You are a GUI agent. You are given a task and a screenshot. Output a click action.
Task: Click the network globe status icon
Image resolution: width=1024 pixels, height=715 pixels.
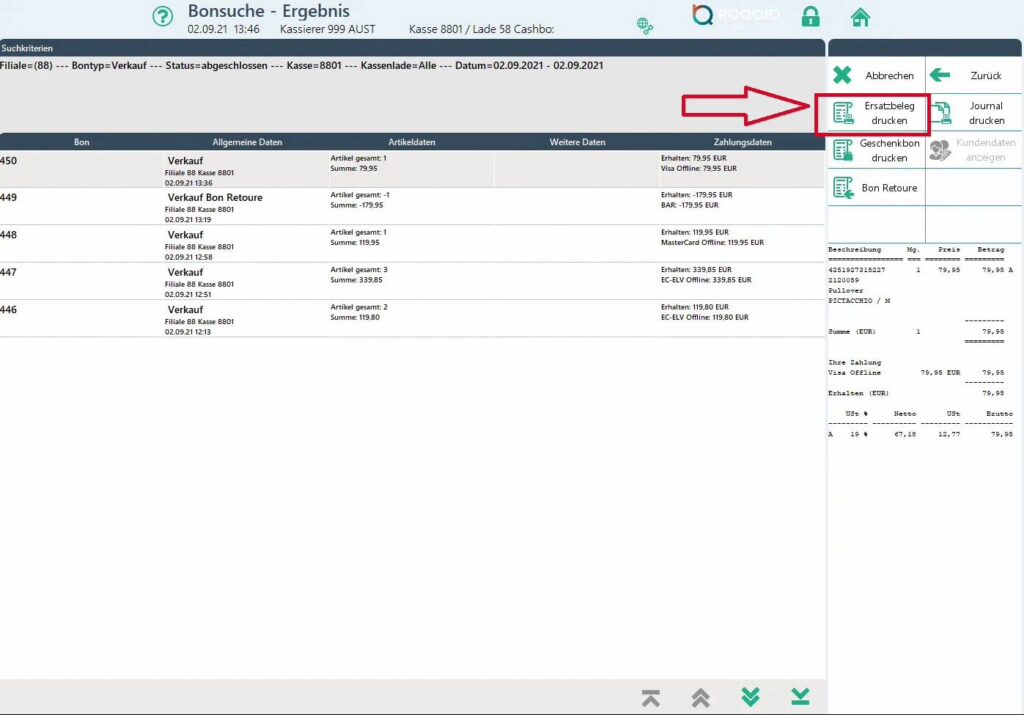tap(645, 25)
